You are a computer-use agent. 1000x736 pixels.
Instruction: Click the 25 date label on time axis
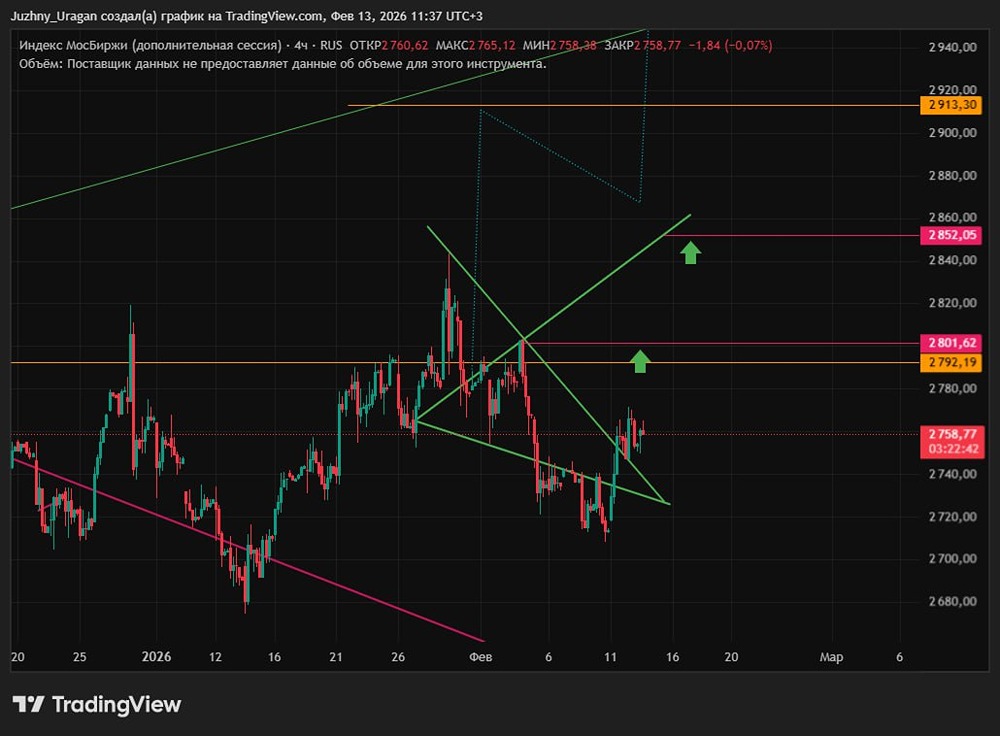79,657
